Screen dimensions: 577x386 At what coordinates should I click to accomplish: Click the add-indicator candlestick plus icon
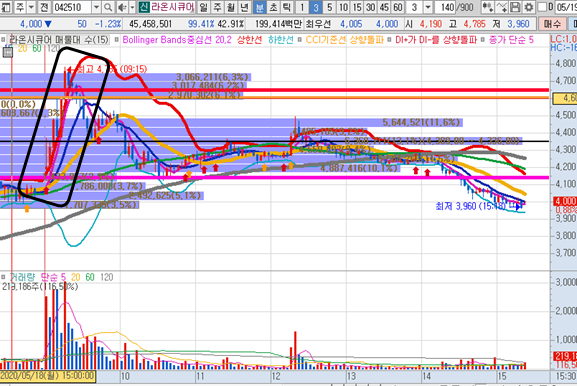pos(488,7)
